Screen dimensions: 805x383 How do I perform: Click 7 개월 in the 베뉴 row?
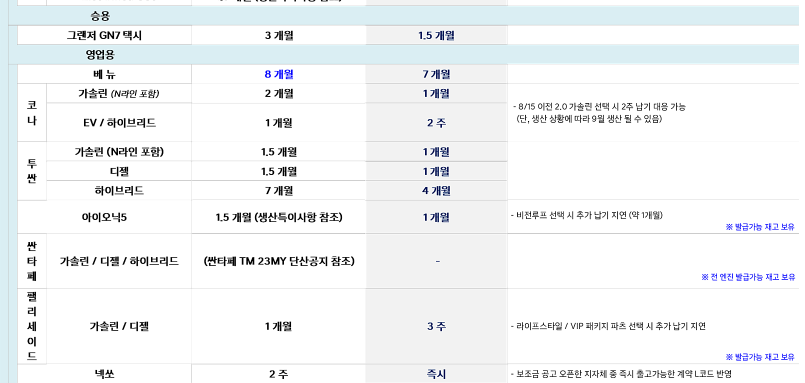click(436, 74)
